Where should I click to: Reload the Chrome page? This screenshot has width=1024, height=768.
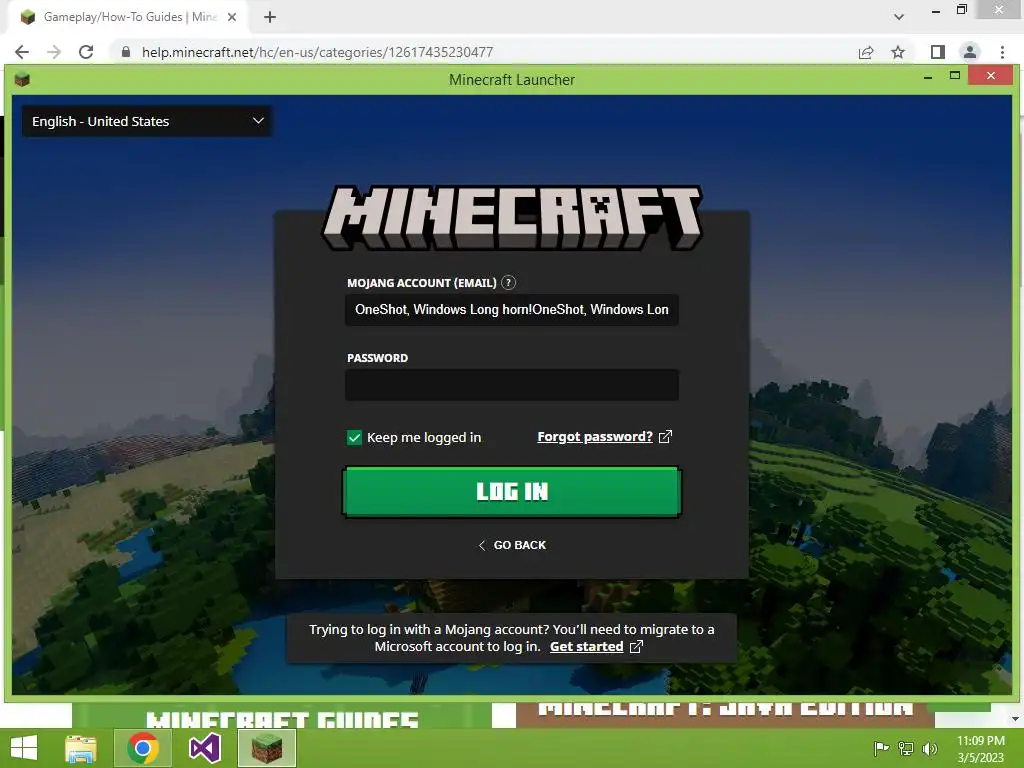point(86,52)
